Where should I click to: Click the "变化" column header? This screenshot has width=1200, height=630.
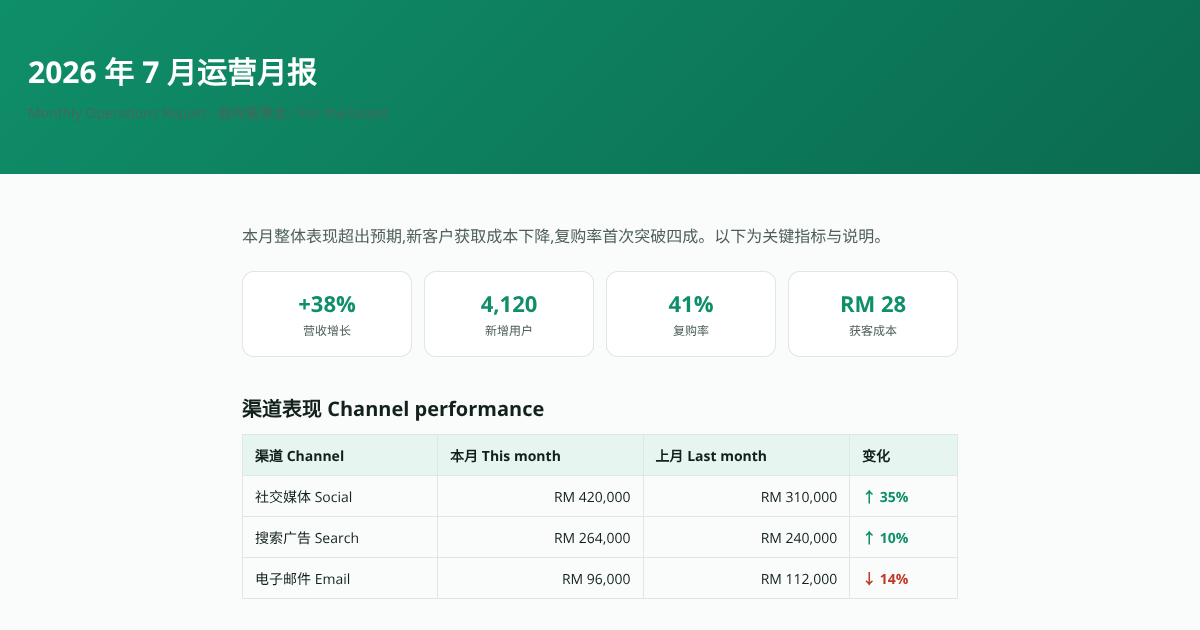tap(904, 456)
